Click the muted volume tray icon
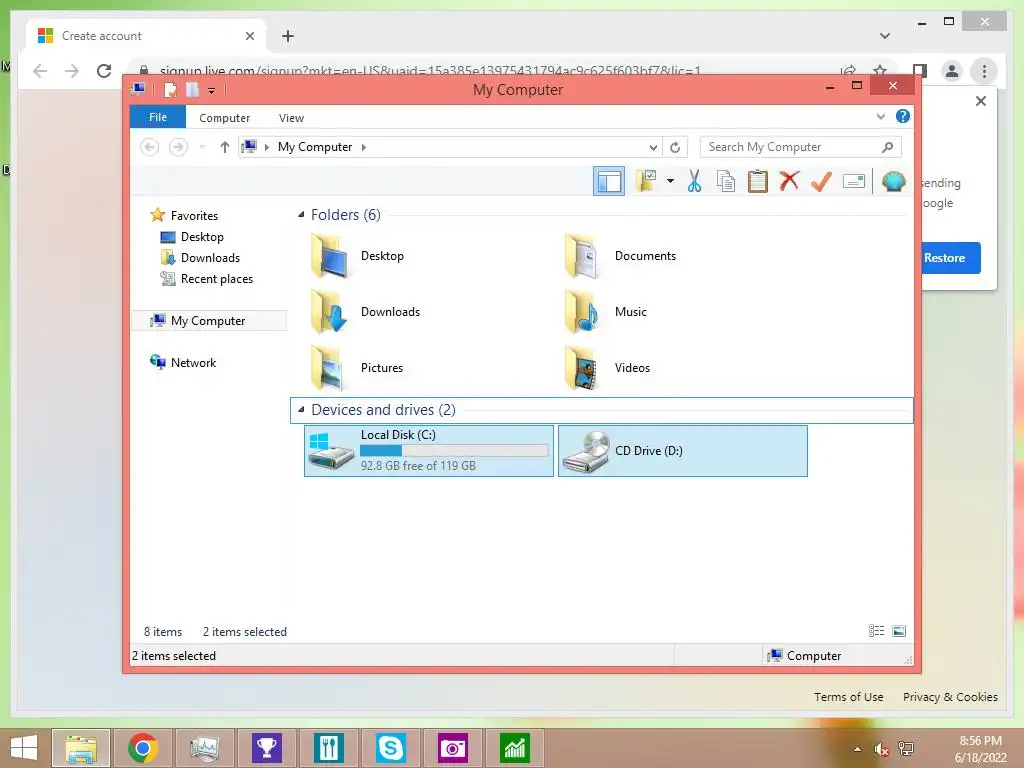1024x768 pixels. [881, 749]
